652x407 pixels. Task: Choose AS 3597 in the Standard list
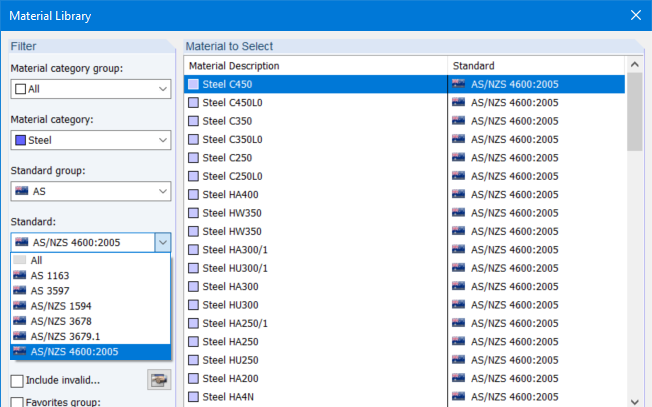pyautogui.click(x=91, y=291)
